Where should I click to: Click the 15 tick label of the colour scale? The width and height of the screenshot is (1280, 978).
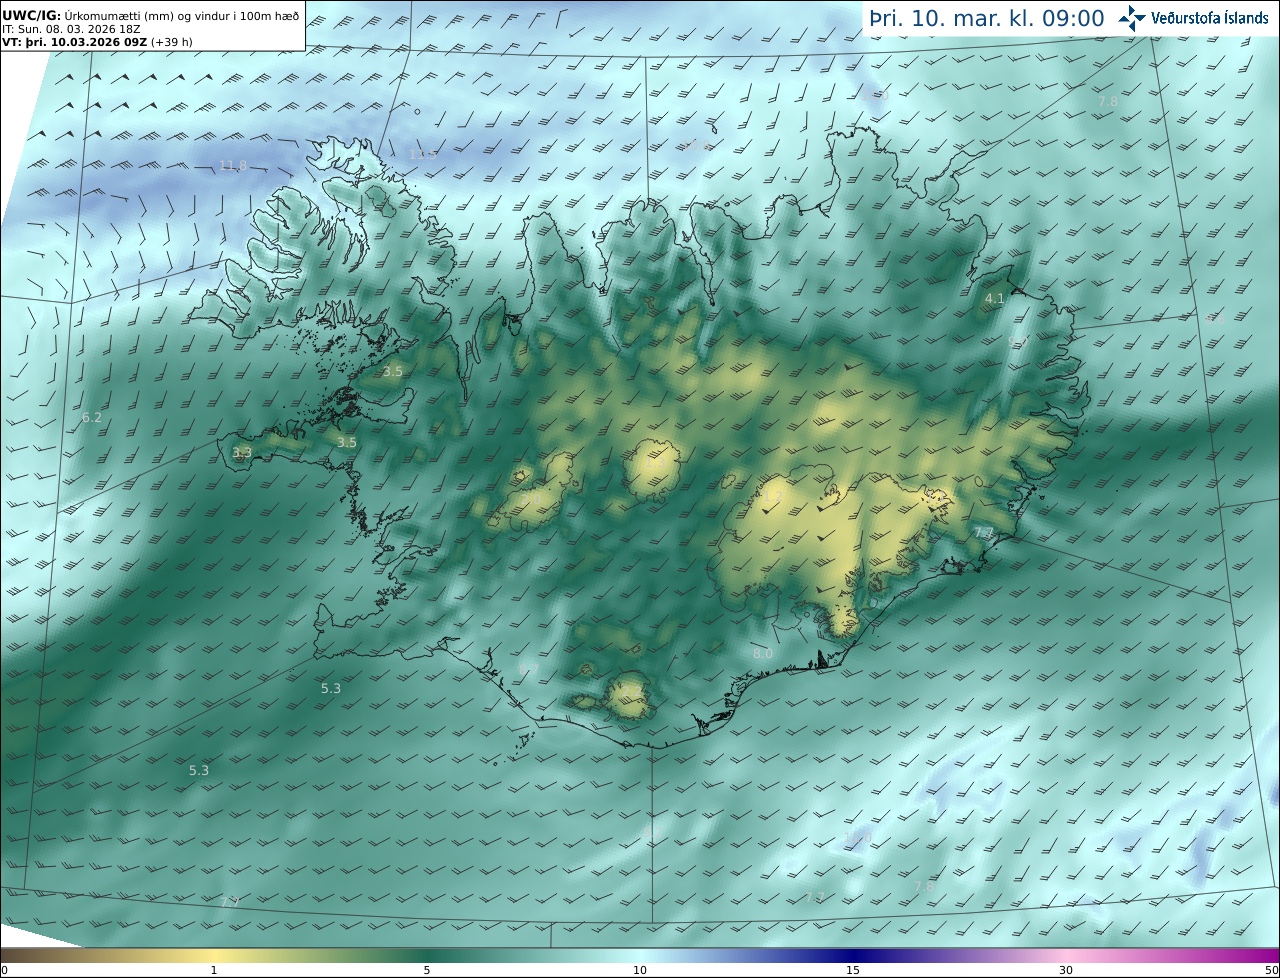pos(853,970)
